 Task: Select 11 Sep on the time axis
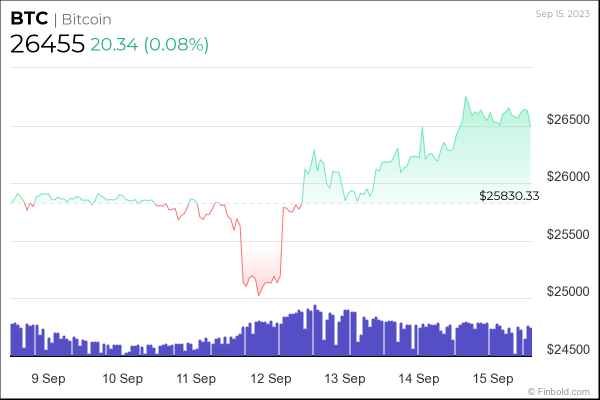coord(196,379)
